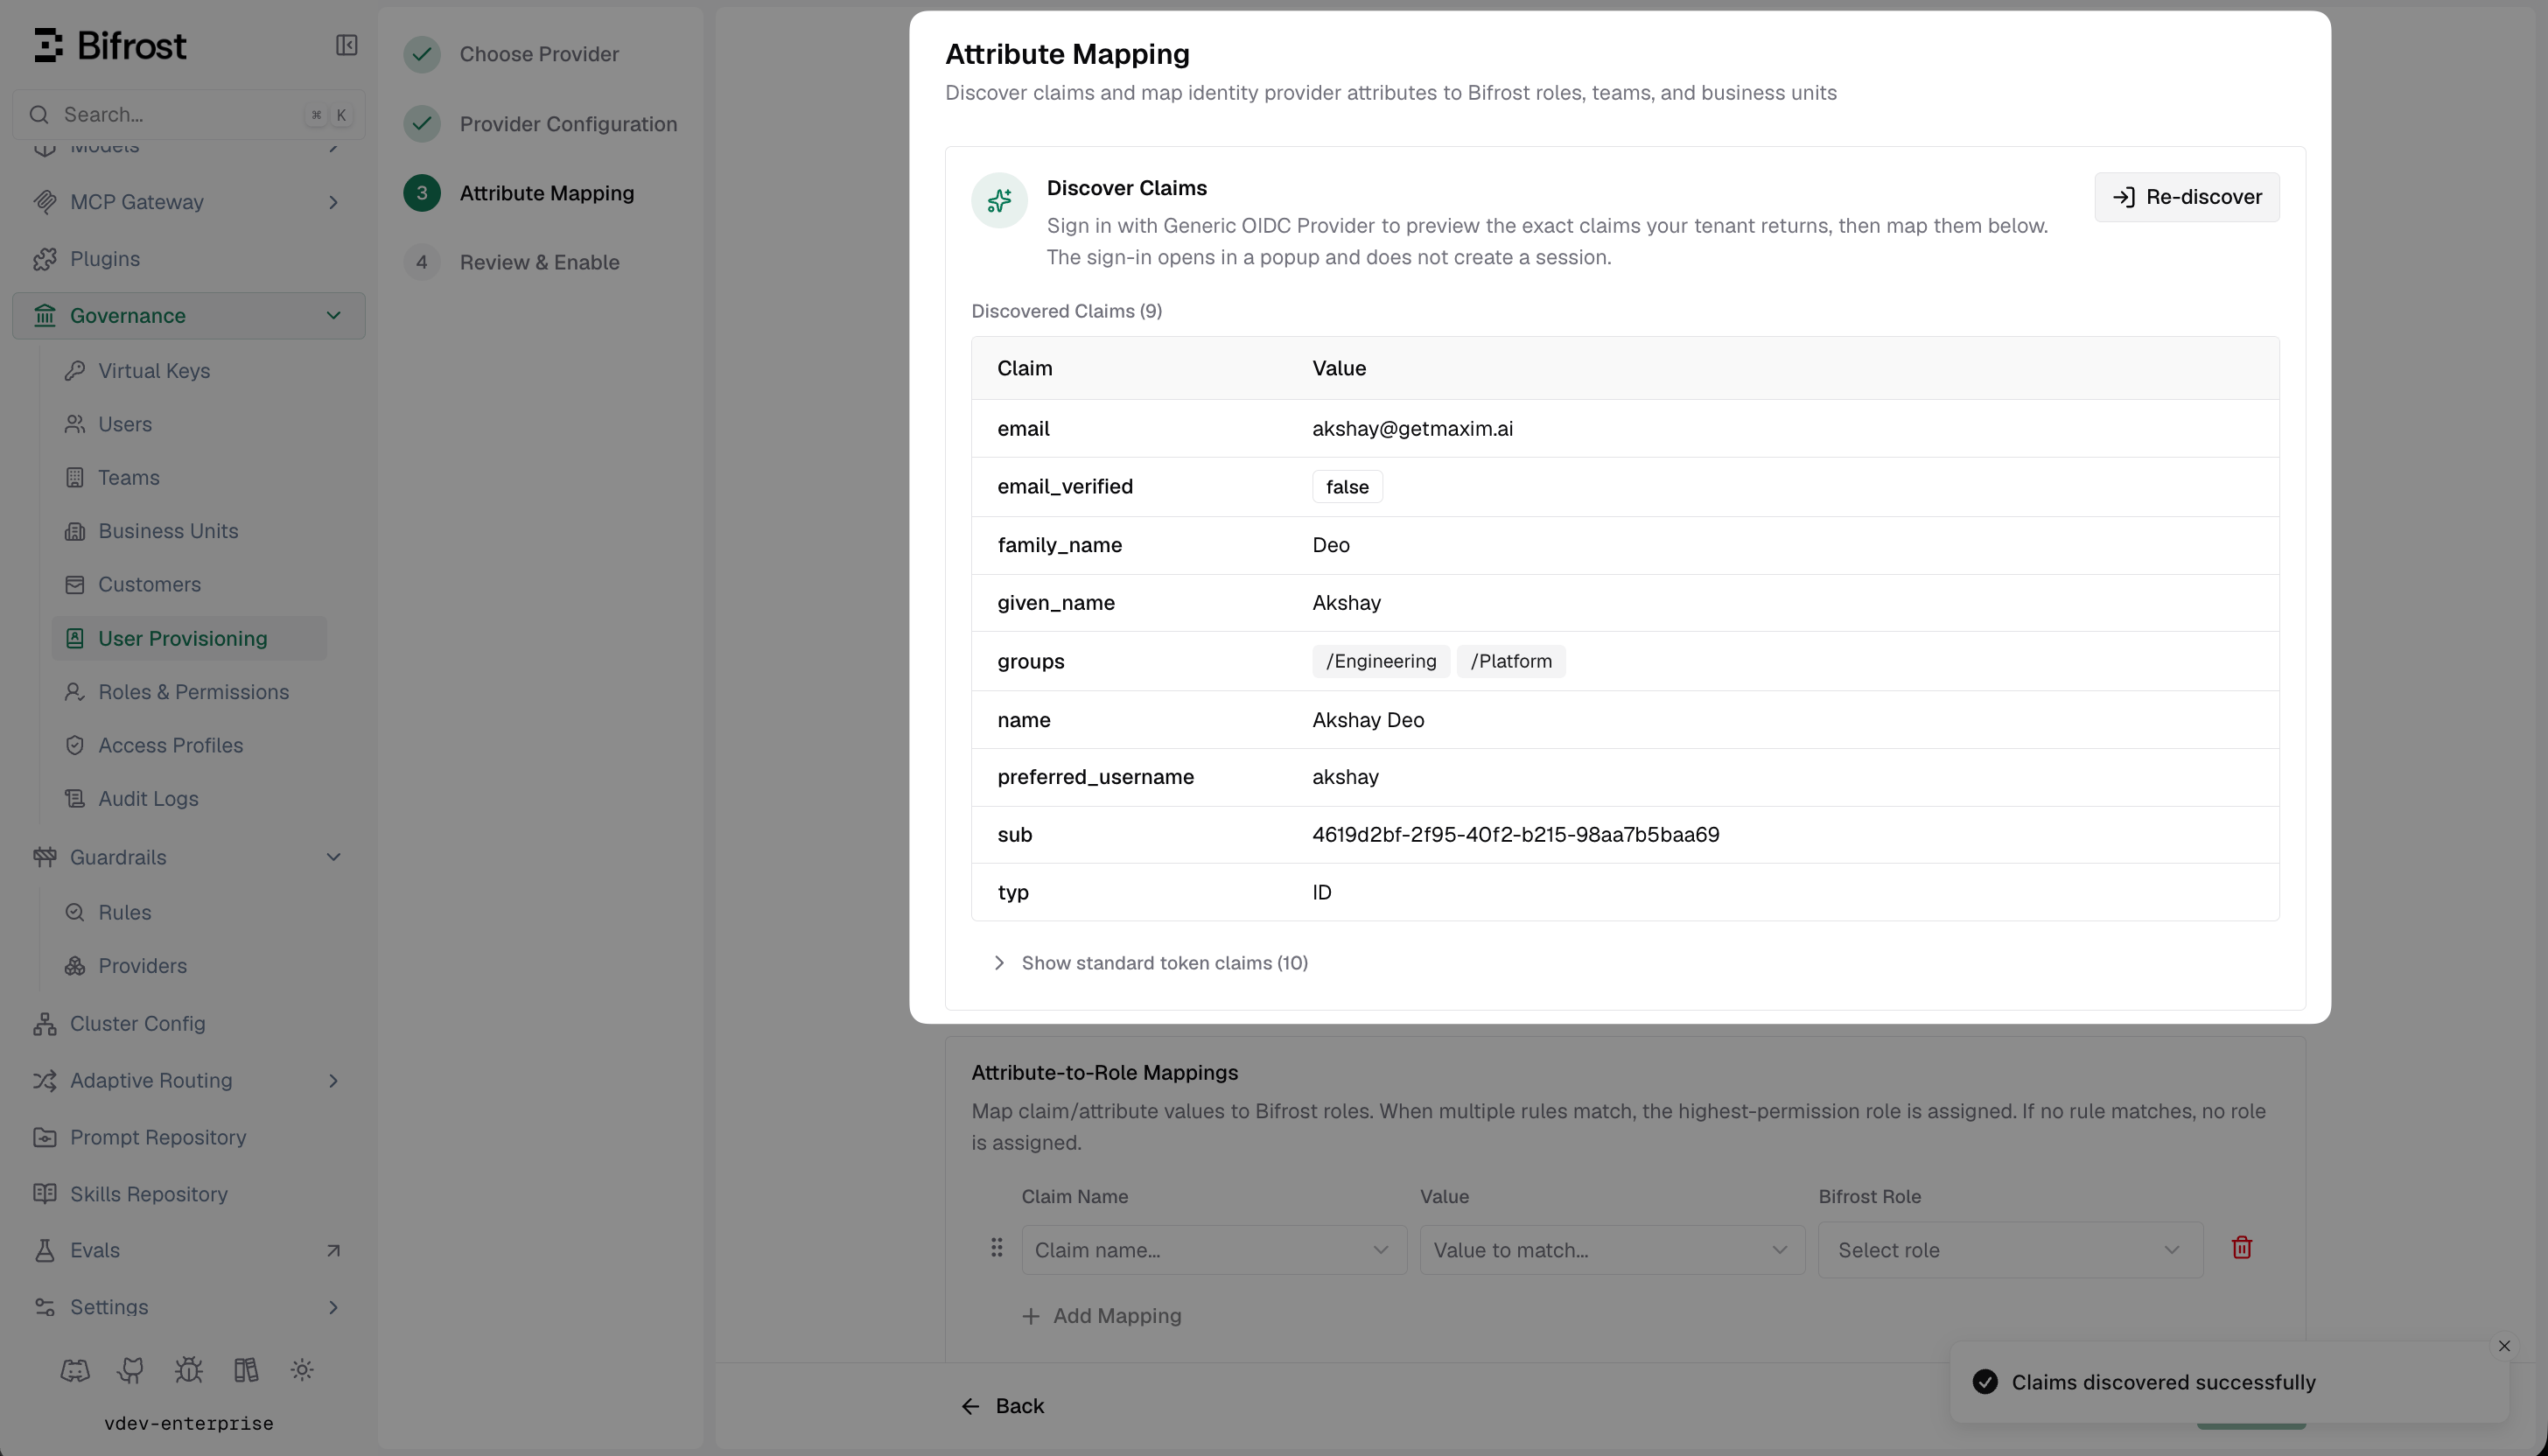Click the Rules icon under Guardrails

pyautogui.click(x=75, y=913)
